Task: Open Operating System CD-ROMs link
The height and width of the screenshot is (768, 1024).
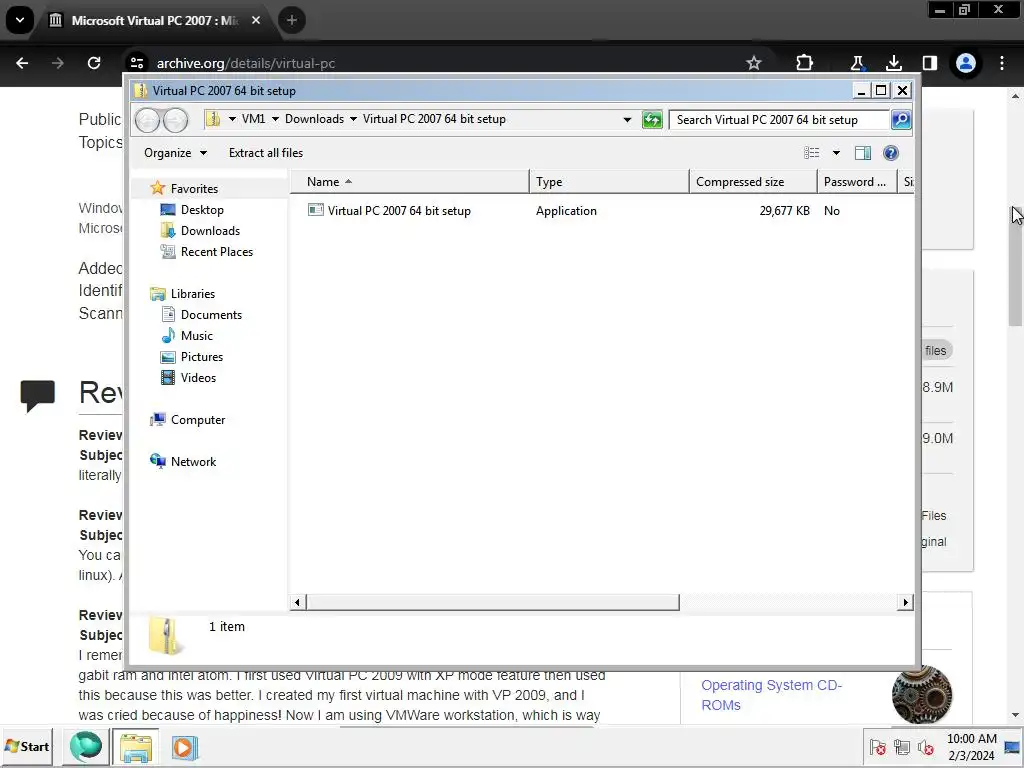Action: (x=771, y=695)
